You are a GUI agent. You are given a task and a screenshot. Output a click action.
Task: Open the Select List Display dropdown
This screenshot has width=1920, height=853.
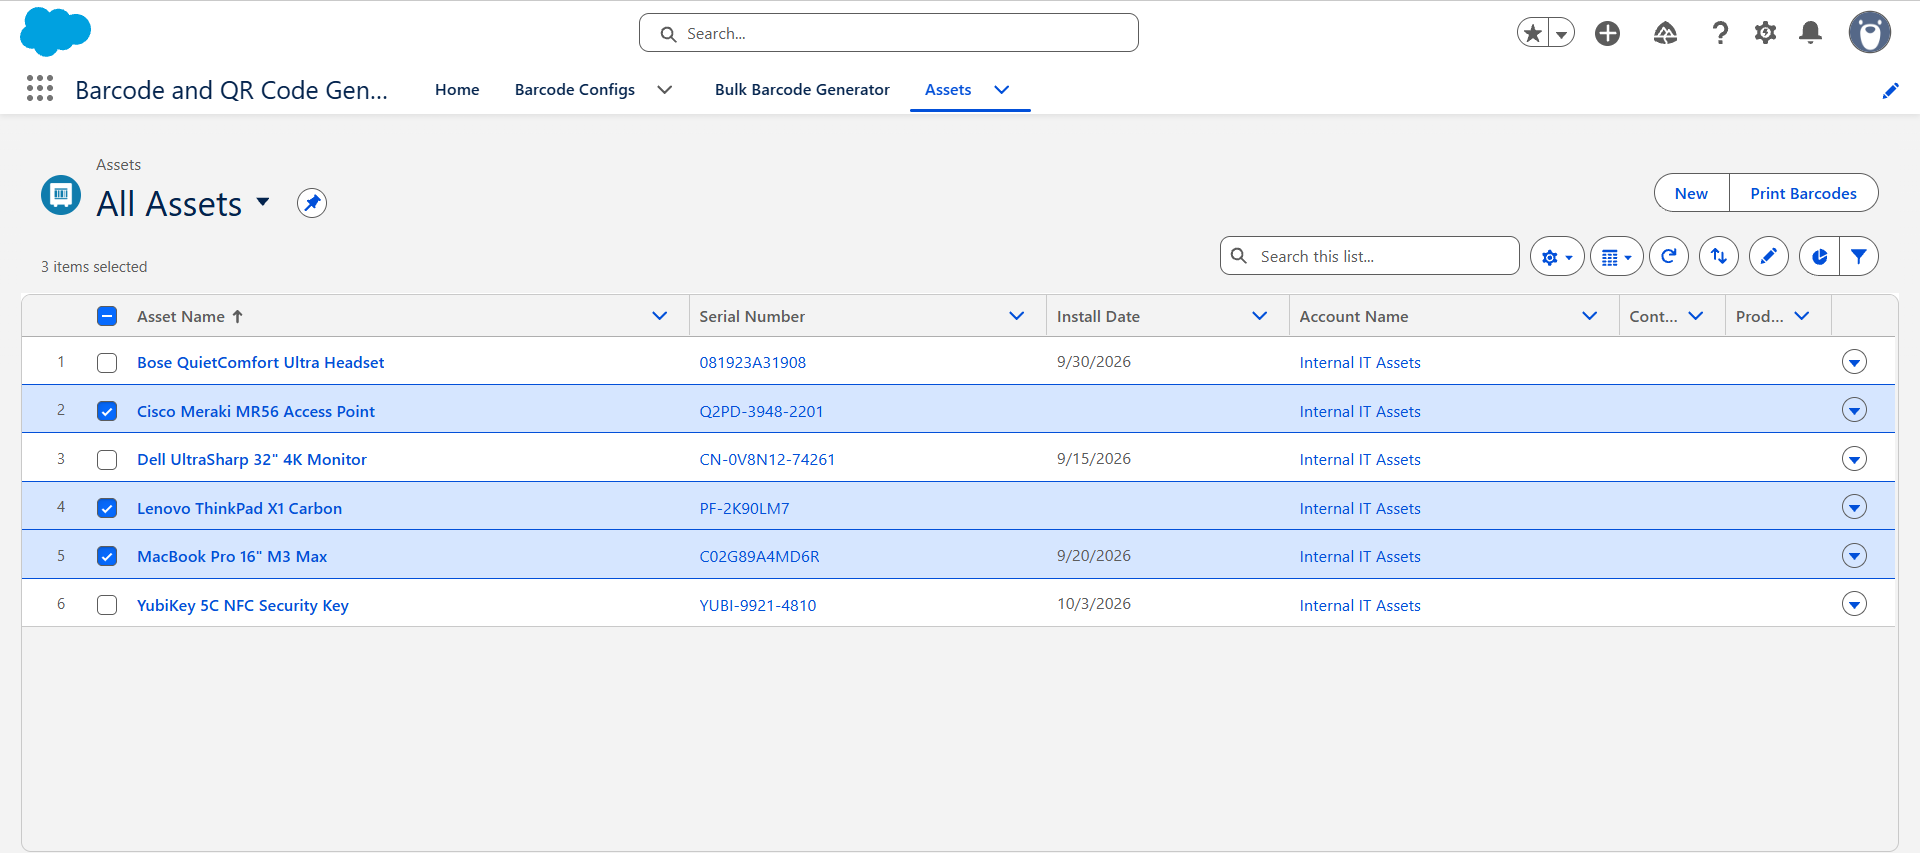point(1617,256)
